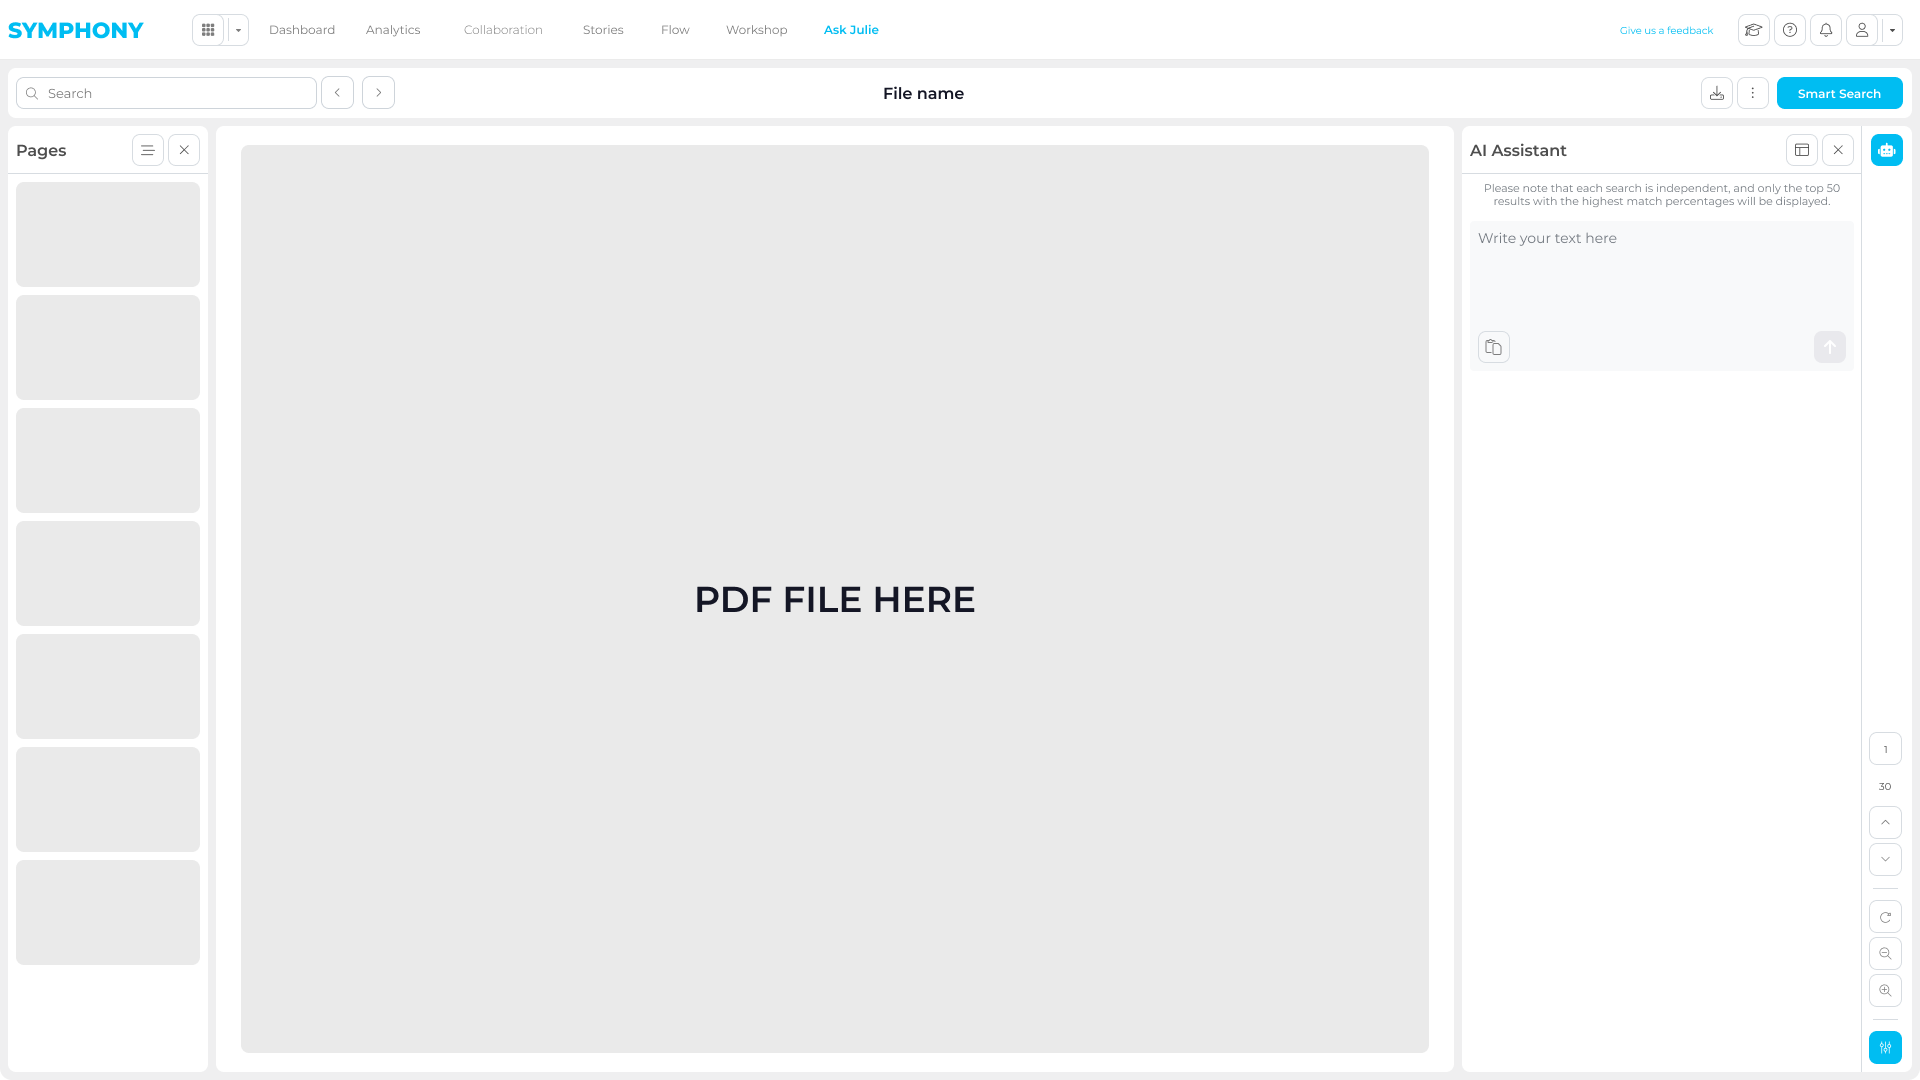
Task: Open the three-dot more options menu
Action: (x=1753, y=93)
